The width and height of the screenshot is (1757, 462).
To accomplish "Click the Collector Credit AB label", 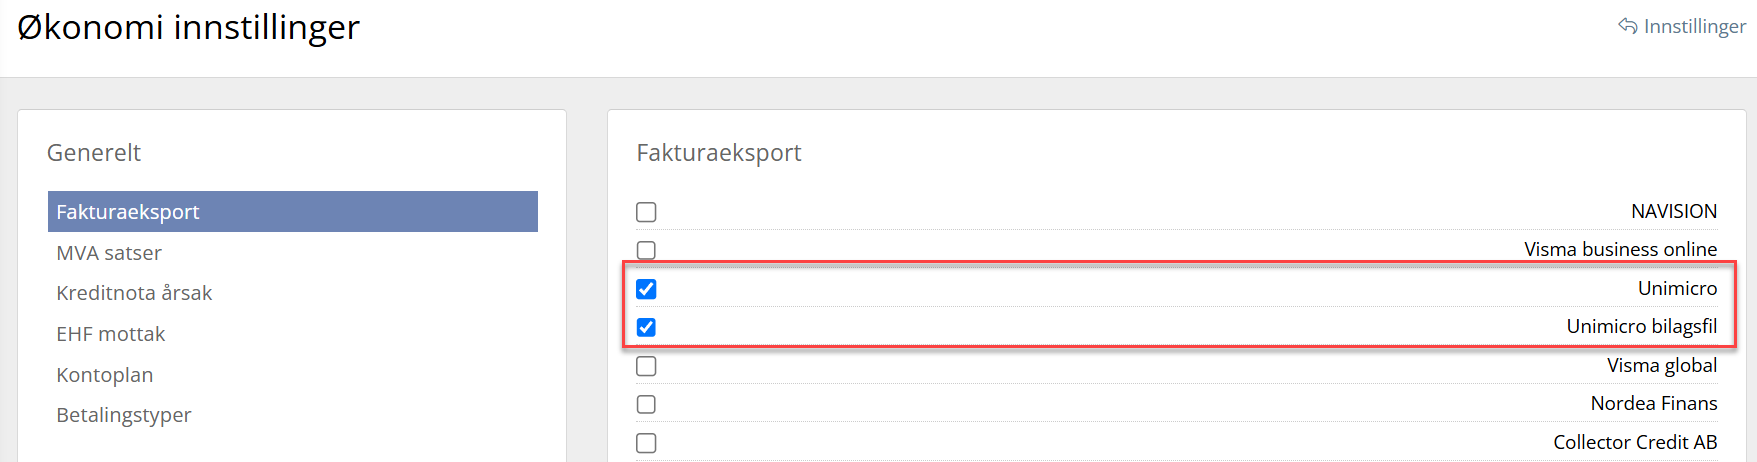I will (x=1634, y=443).
